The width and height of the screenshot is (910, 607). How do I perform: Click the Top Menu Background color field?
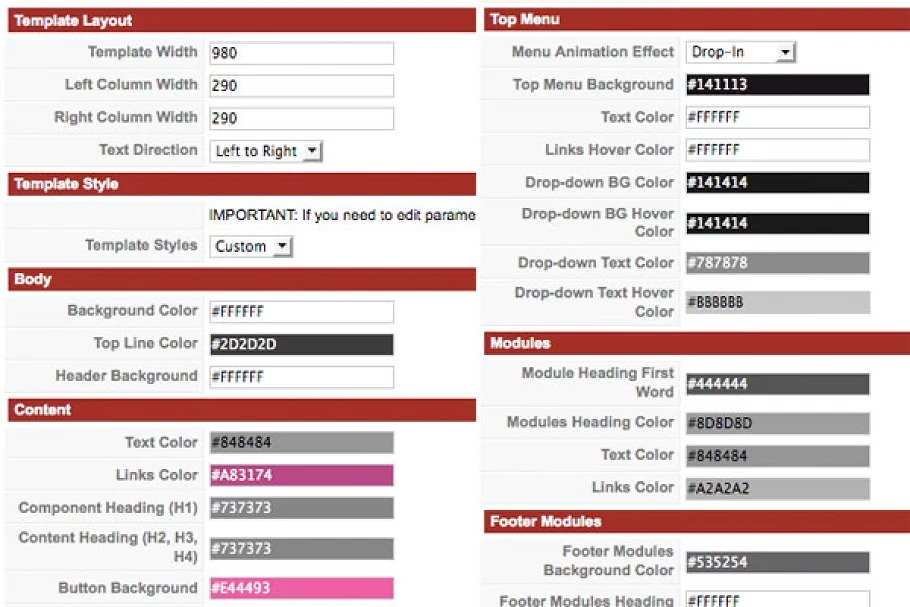click(x=777, y=85)
